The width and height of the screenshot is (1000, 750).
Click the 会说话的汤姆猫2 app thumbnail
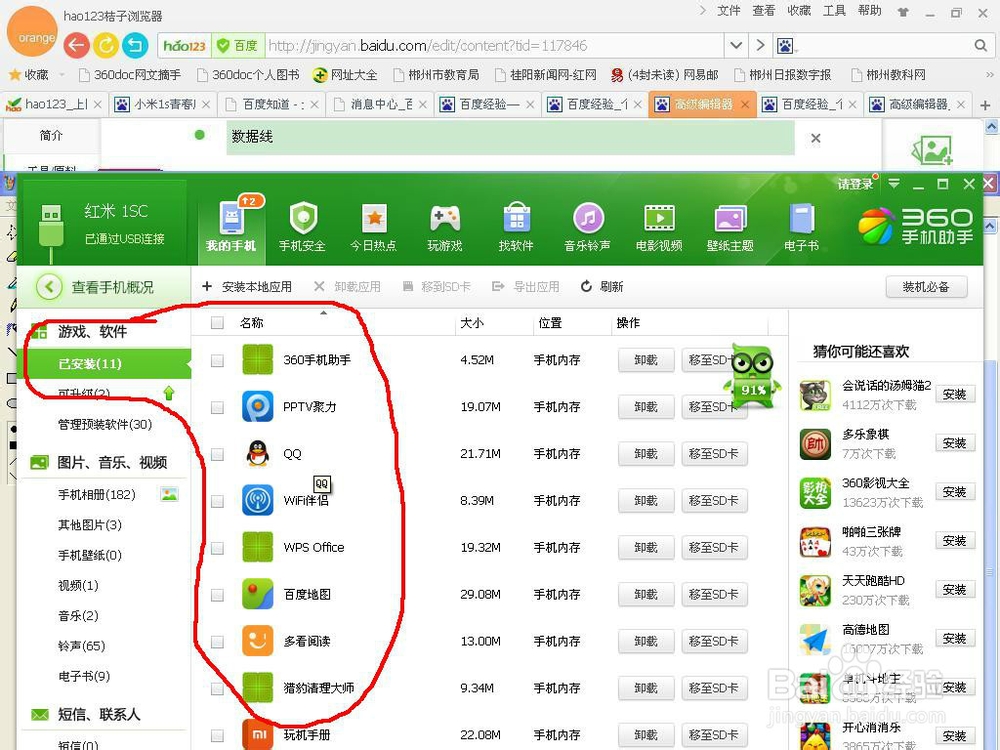(x=815, y=395)
